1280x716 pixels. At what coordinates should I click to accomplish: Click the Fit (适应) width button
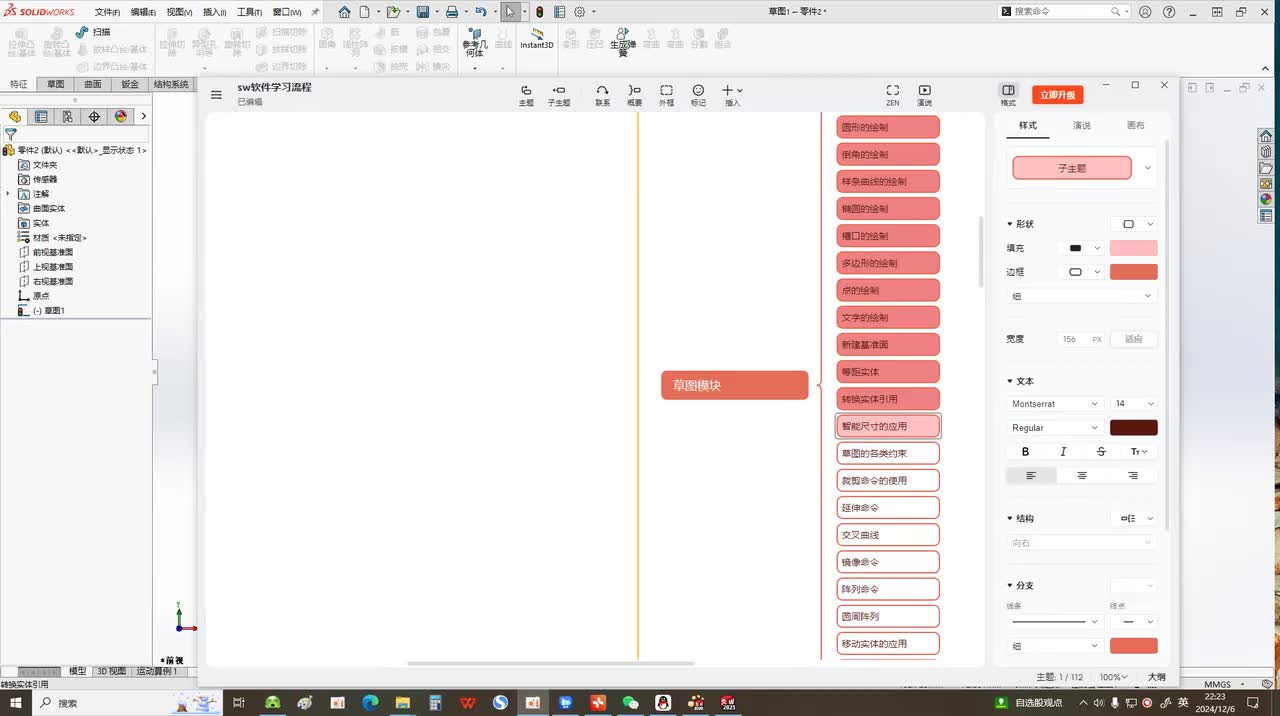[1134, 340]
